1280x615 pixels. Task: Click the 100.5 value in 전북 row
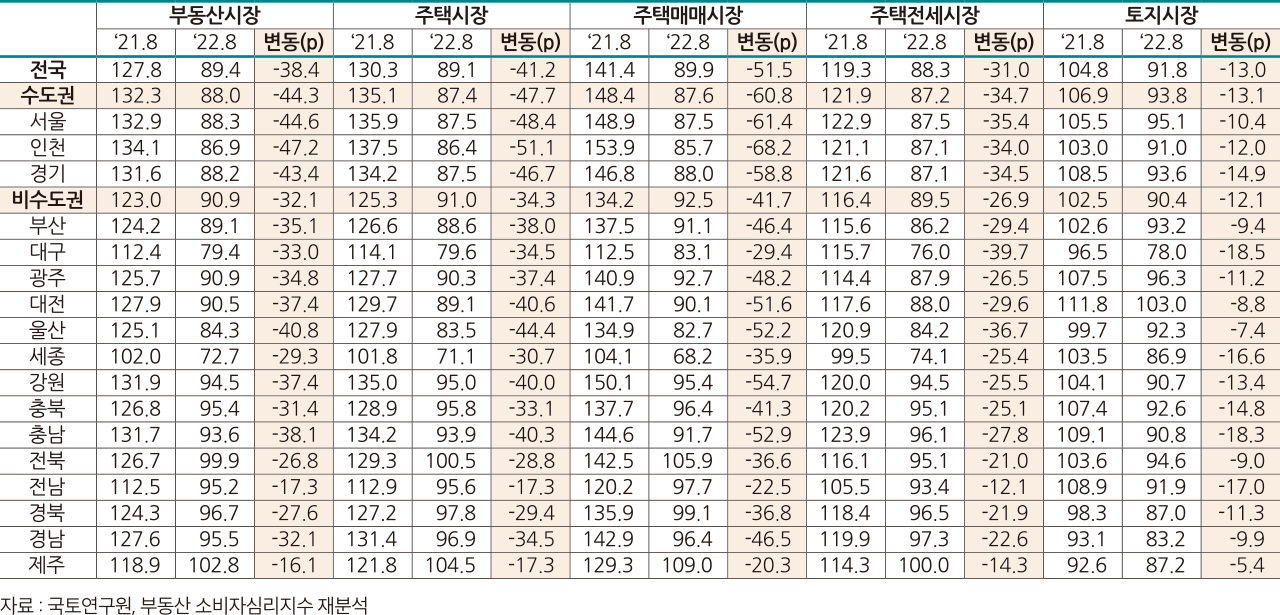(451, 460)
